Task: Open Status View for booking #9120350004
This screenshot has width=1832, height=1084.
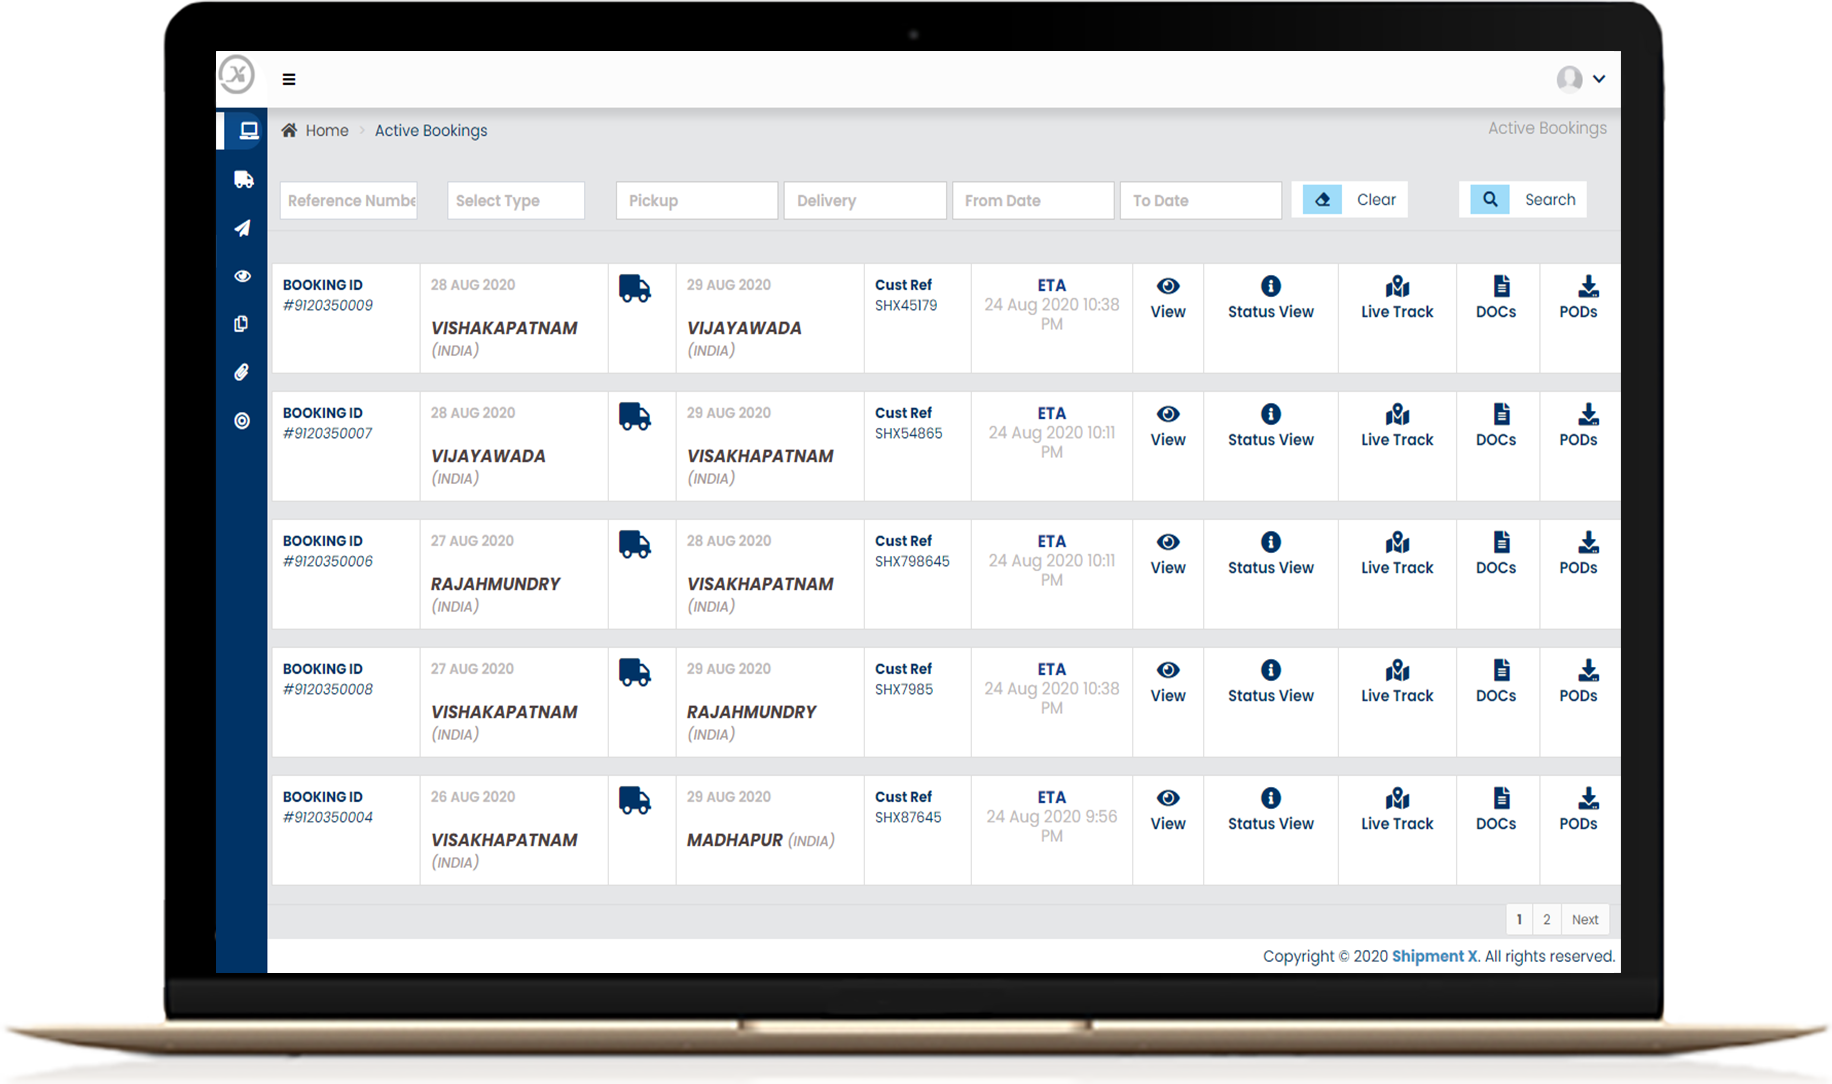Action: [1270, 810]
